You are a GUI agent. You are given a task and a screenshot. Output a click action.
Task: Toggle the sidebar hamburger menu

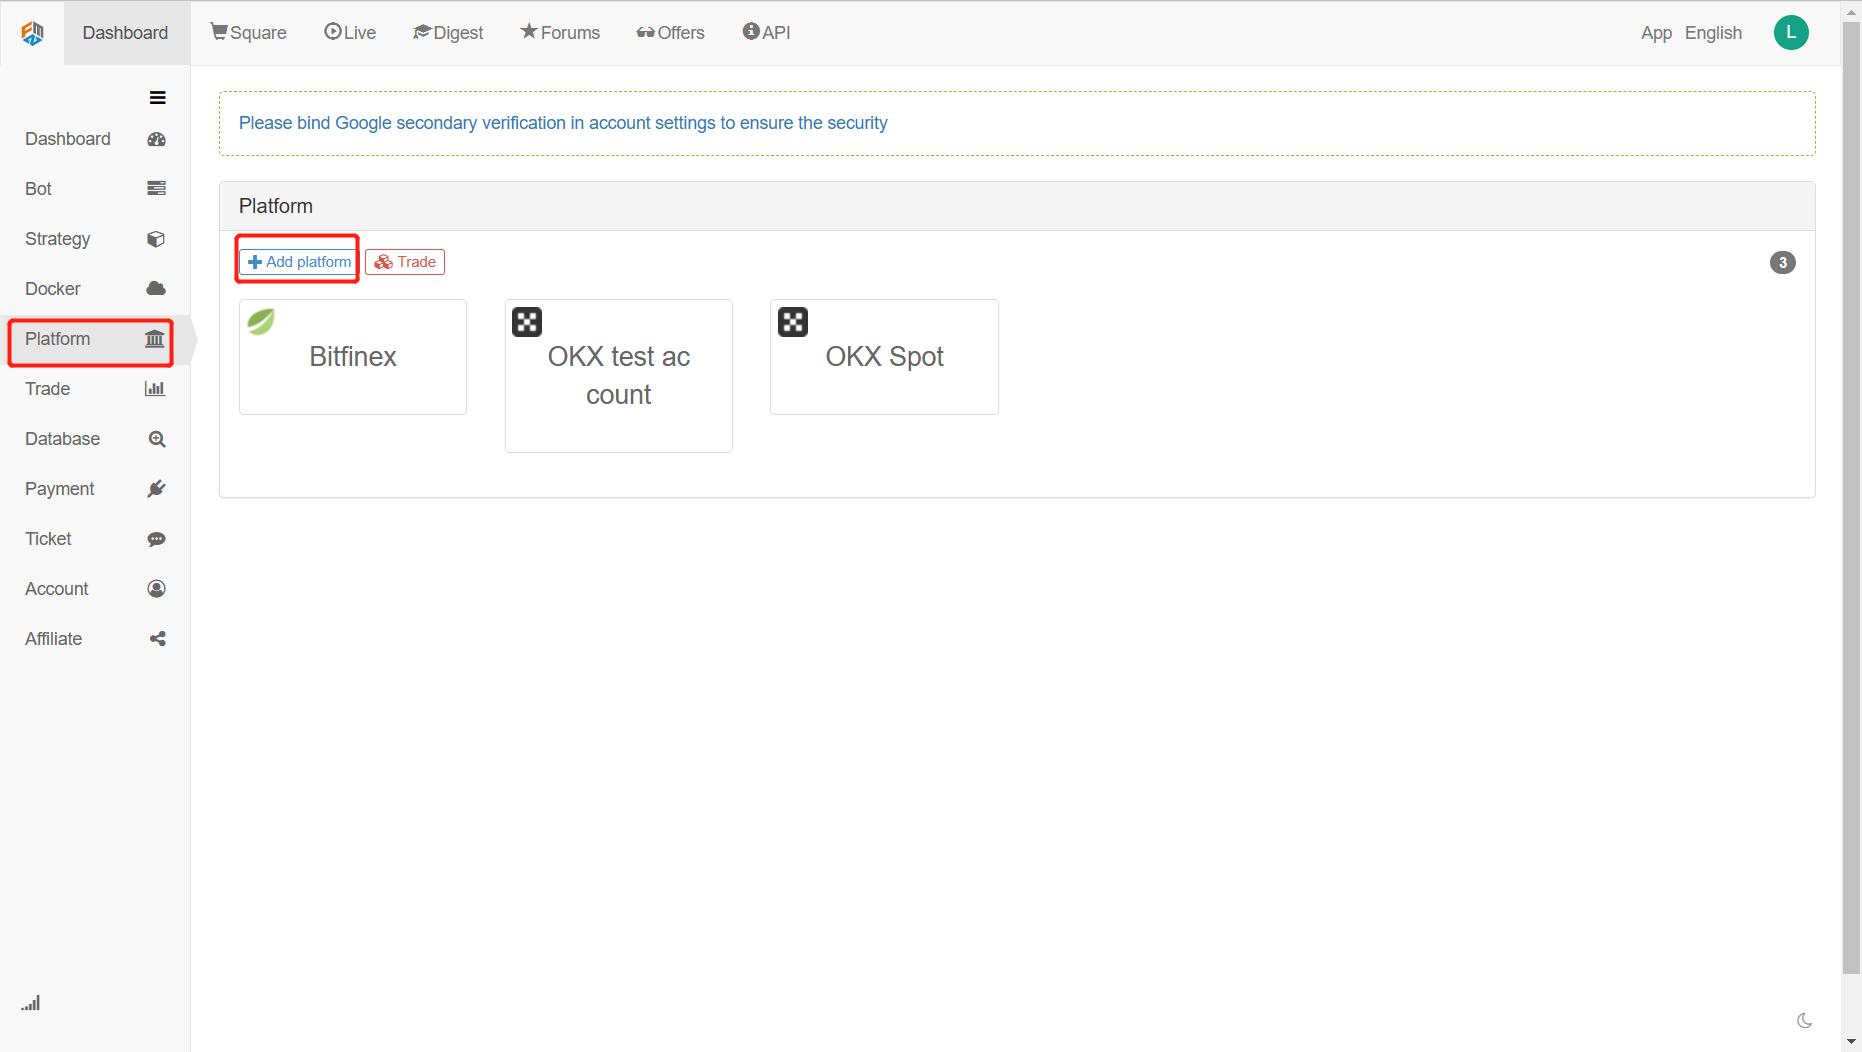[157, 98]
